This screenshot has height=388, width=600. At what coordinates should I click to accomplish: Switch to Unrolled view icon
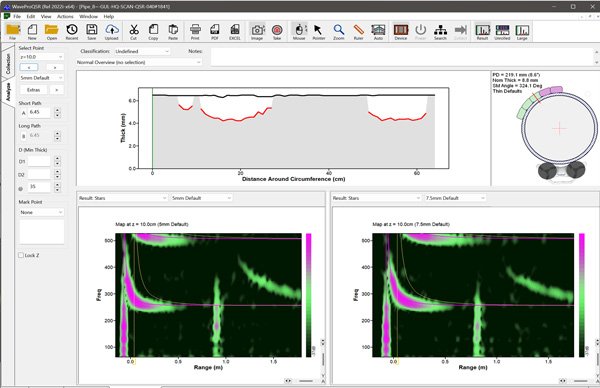502,31
